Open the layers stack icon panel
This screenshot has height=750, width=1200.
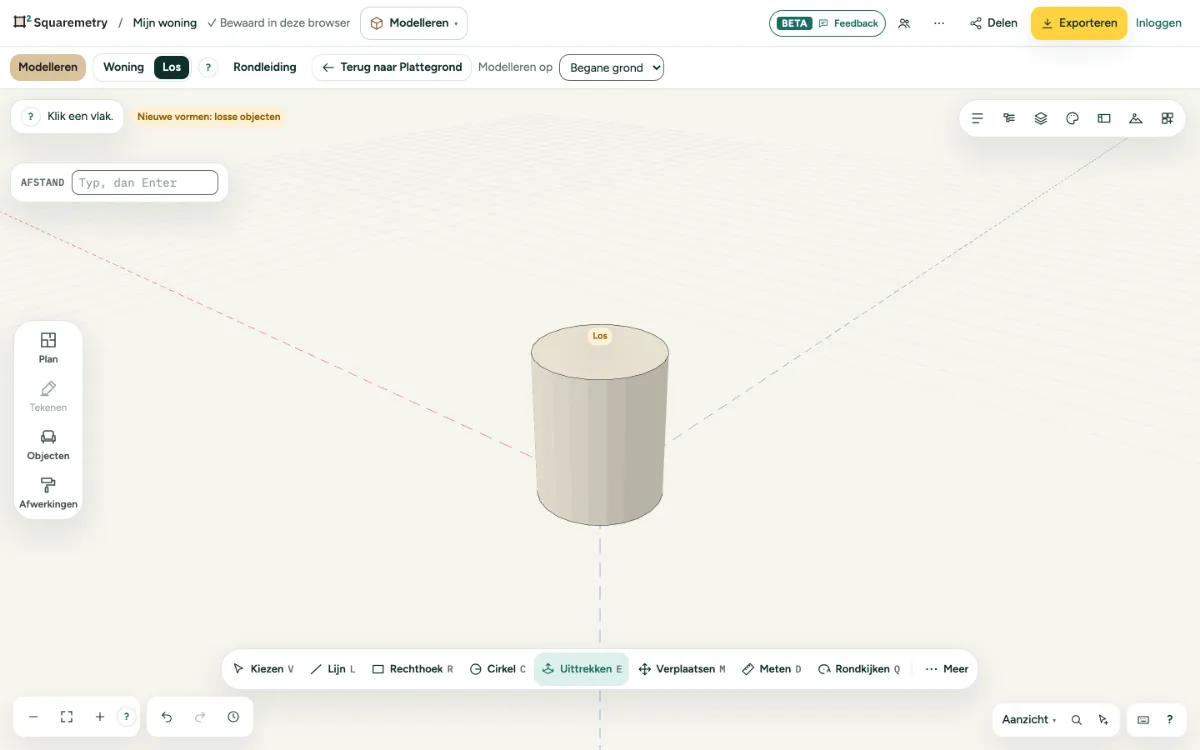1041,118
